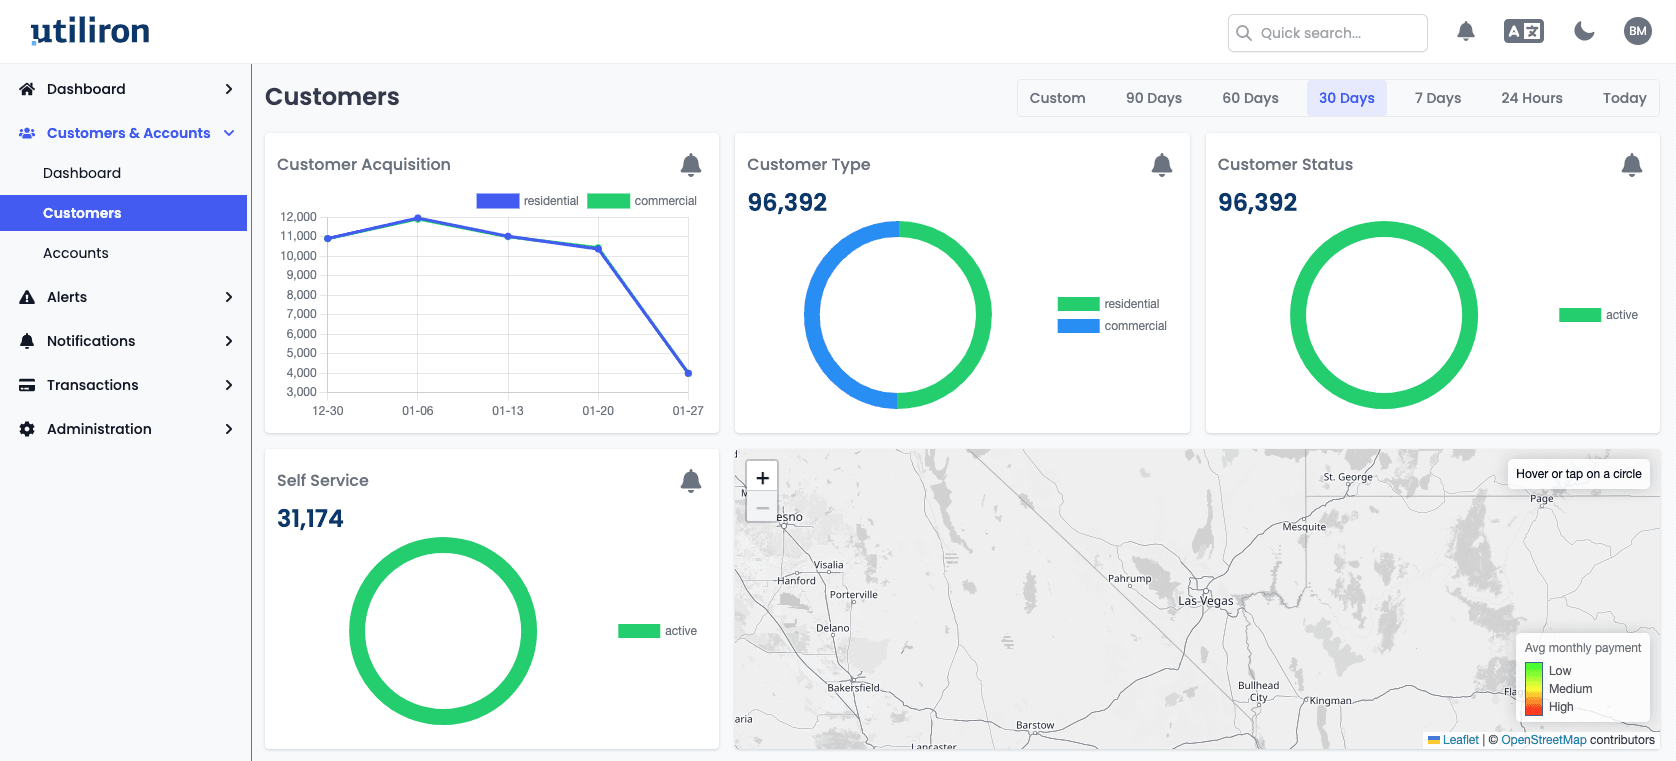Open the BM user avatar menu
1676x761 pixels.
pyautogui.click(x=1638, y=31)
